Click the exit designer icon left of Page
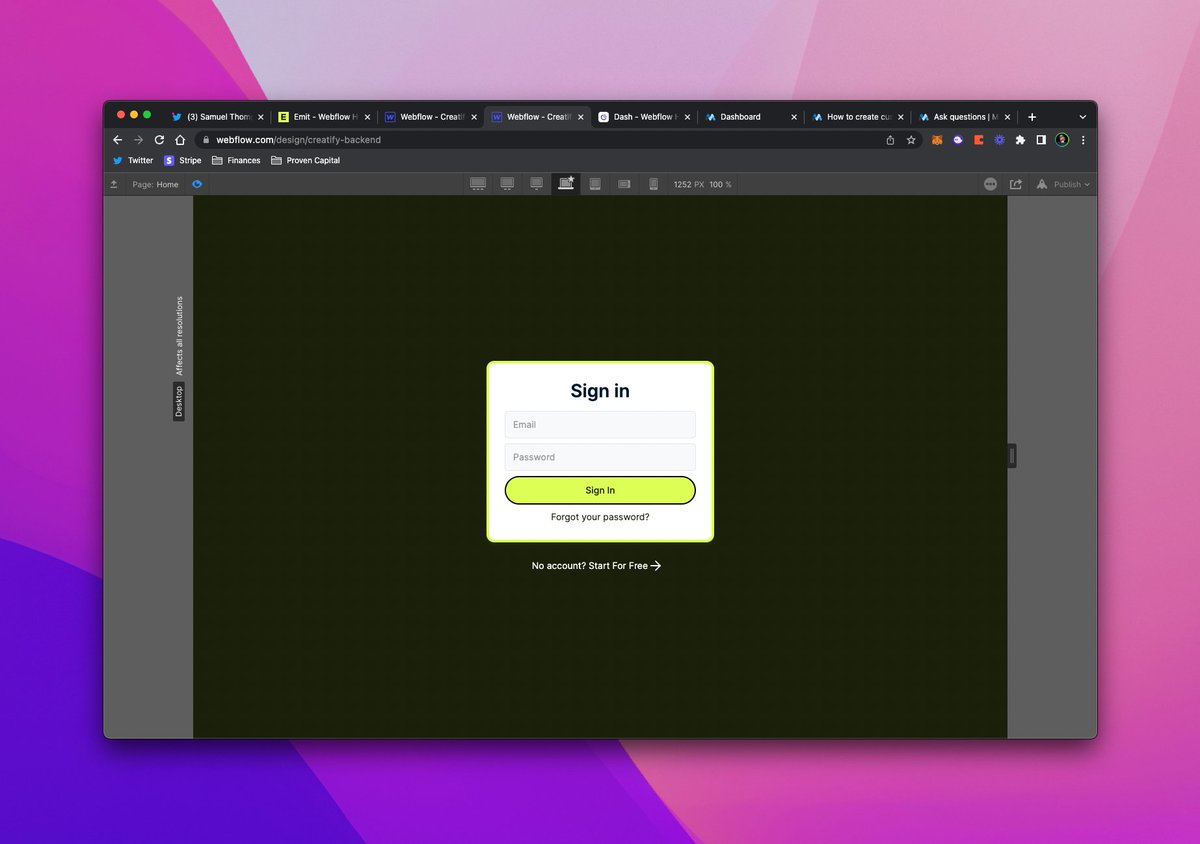 point(114,184)
